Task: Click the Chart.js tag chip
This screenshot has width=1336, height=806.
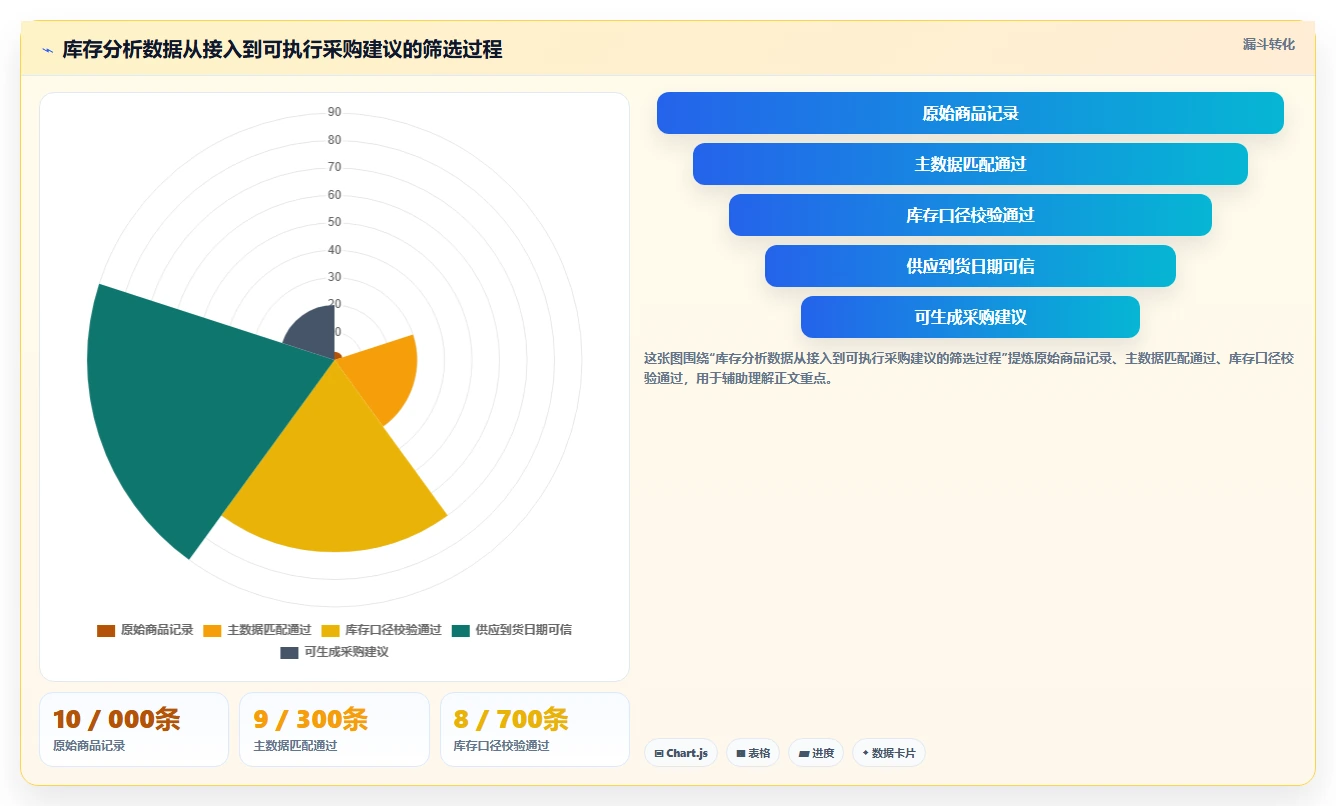Action: pos(681,753)
